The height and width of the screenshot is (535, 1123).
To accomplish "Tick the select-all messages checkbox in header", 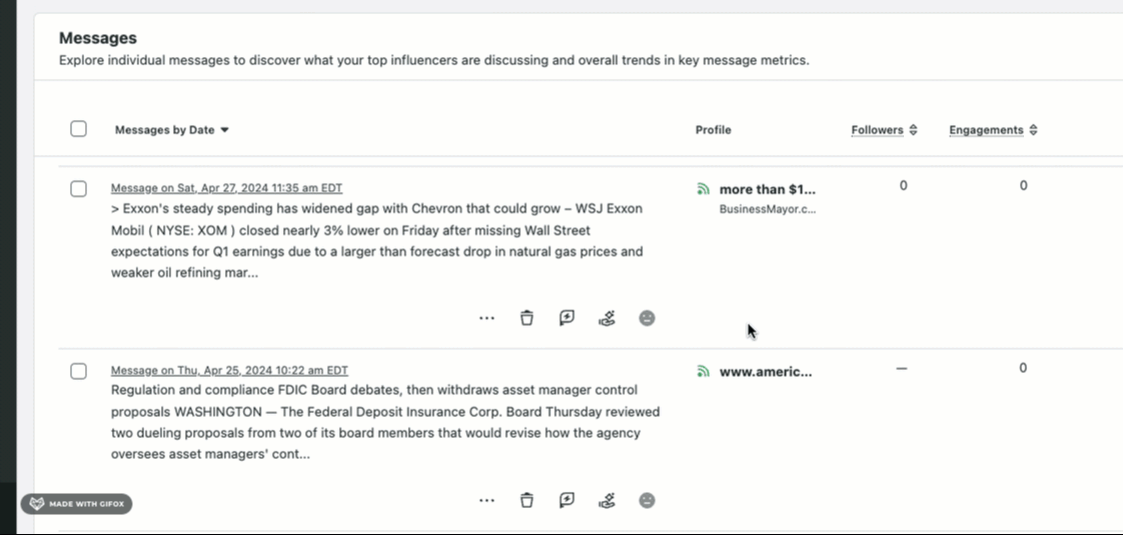I will point(78,129).
